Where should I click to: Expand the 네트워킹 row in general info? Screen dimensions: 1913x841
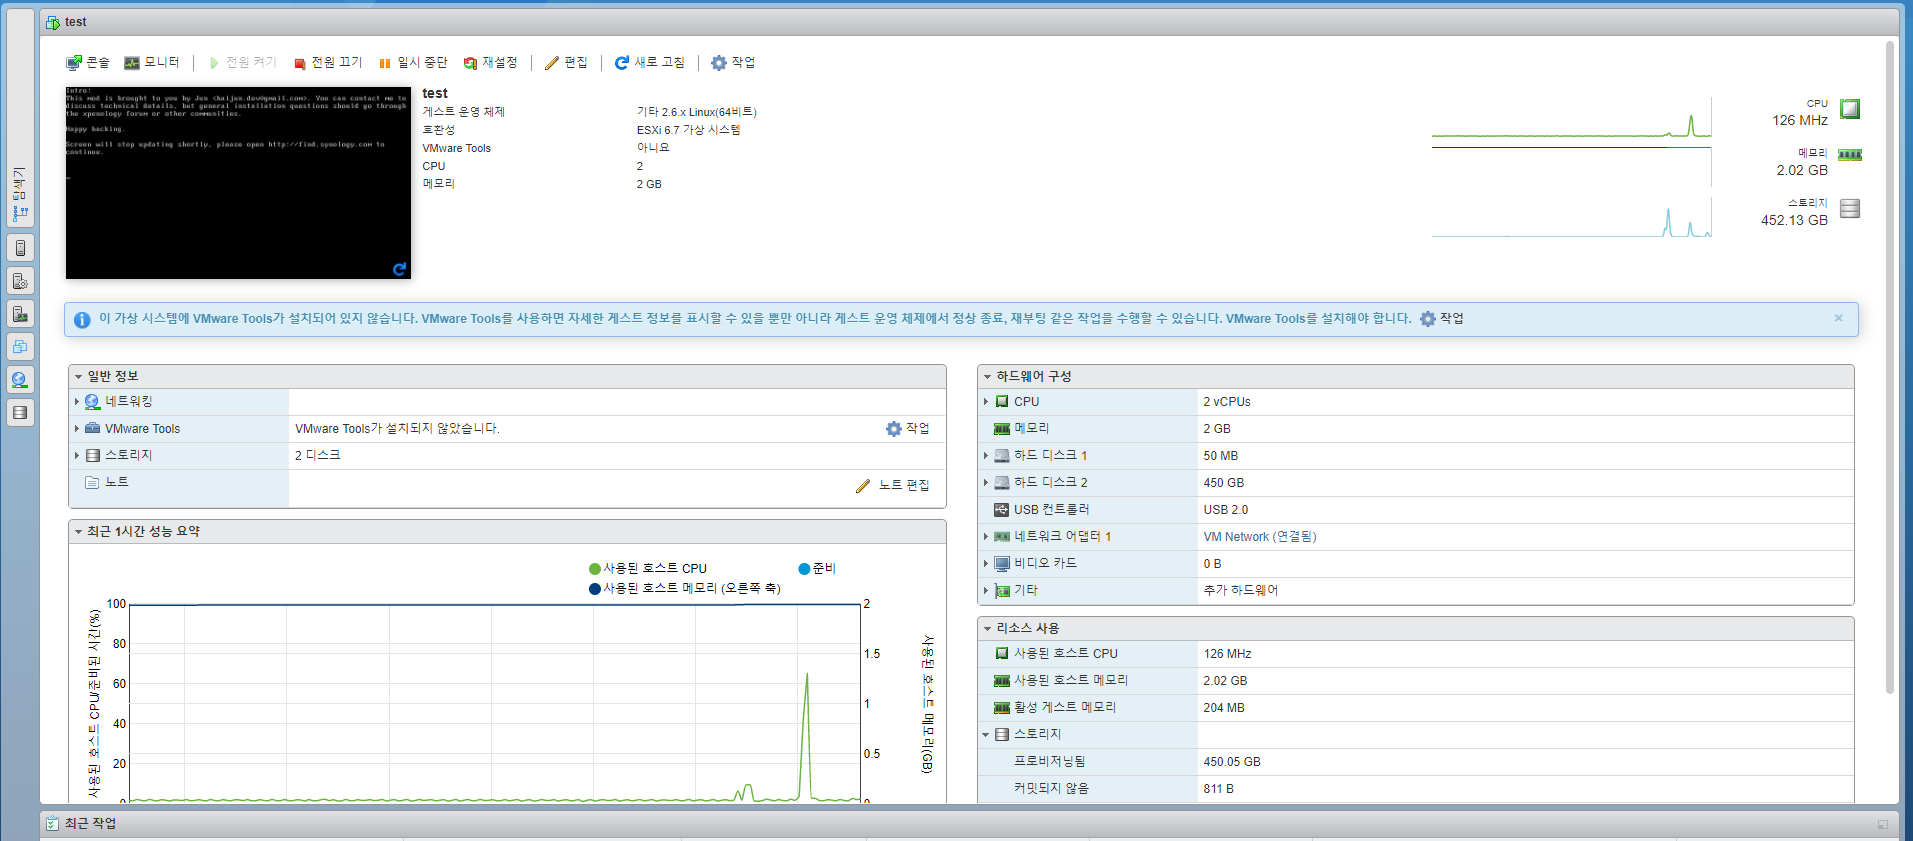coord(76,402)
